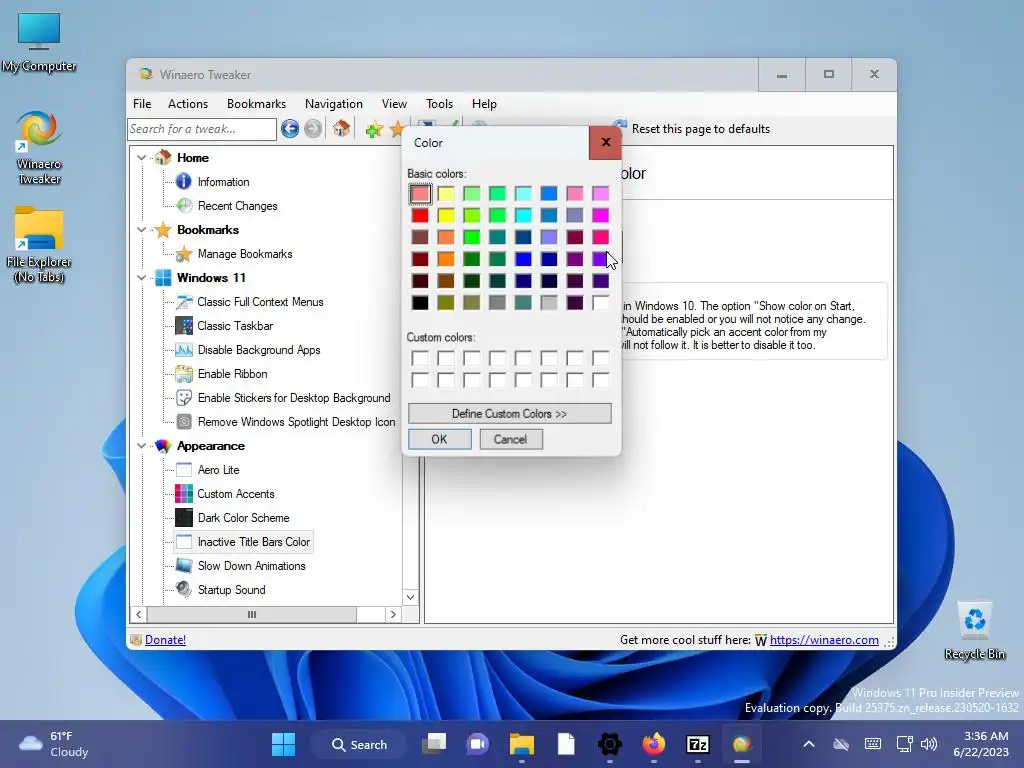The width and height of the screenshot is (1024, 768).
Task: Click Cancel in the Color dialog
Action: [511, 440]
